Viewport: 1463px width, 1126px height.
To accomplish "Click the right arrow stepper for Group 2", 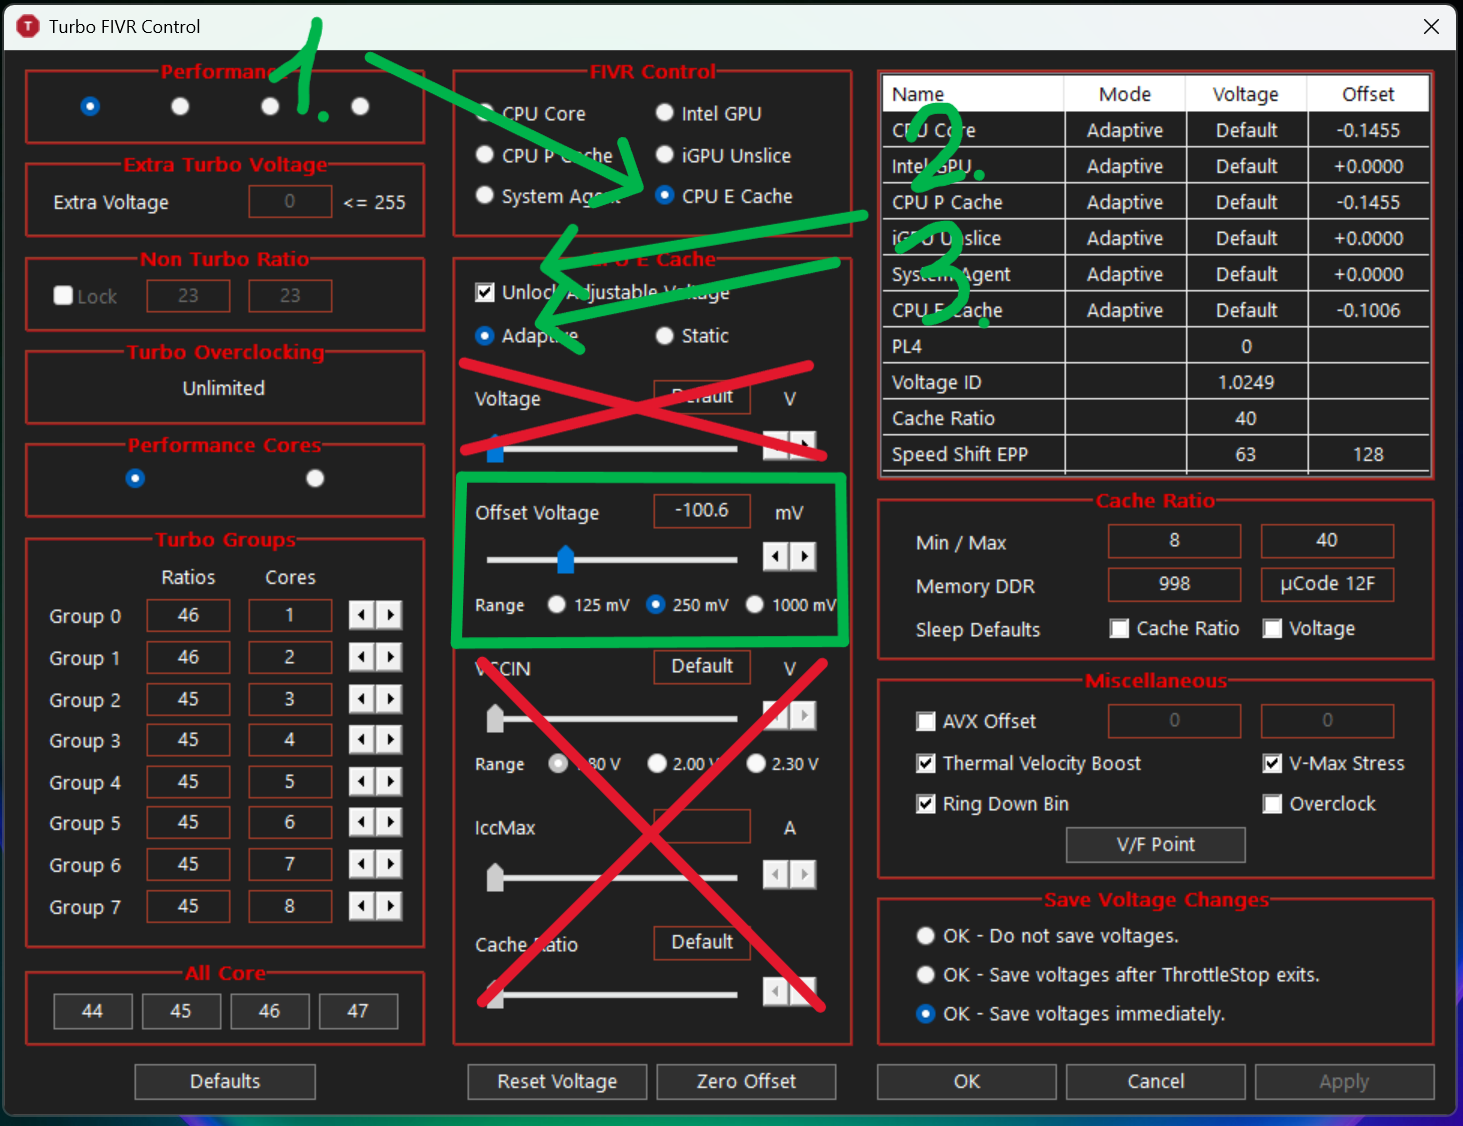I will [x=390, y=699].
